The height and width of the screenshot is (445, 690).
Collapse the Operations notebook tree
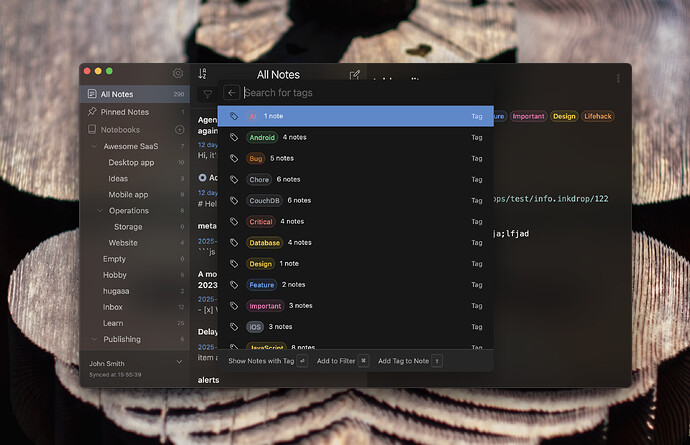(100, 210)
